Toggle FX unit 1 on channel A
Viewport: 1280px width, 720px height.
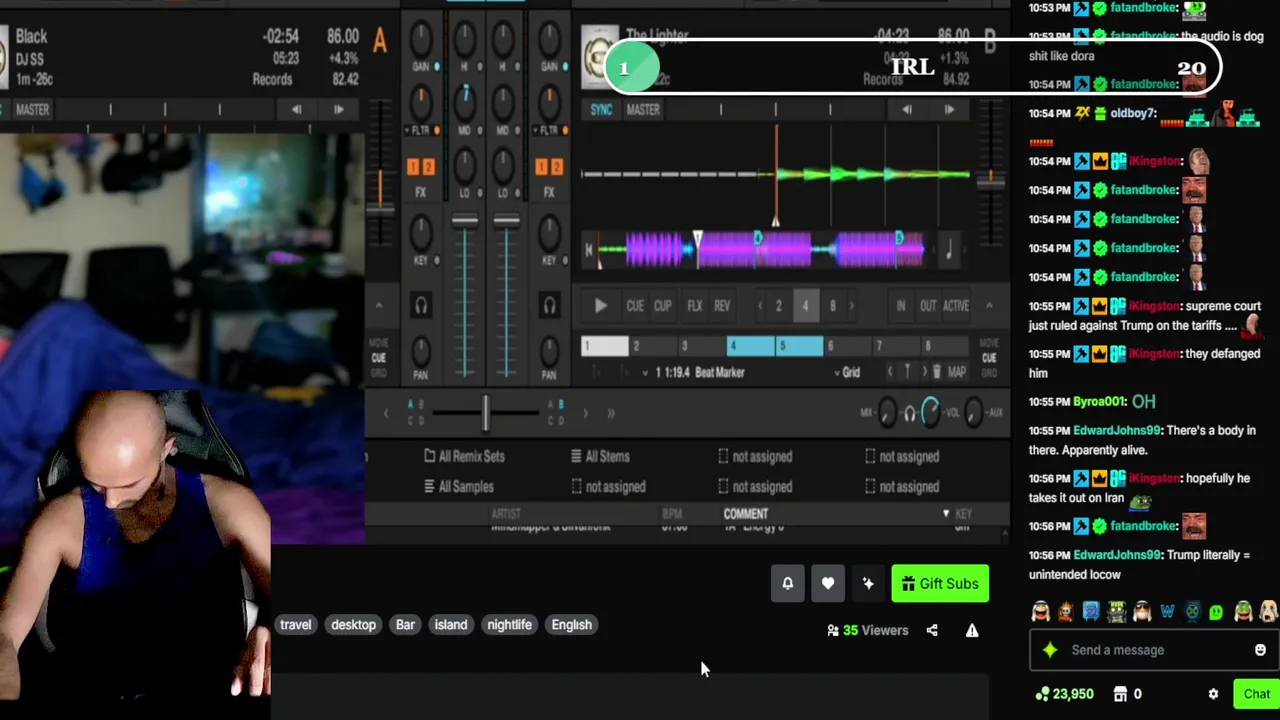point(414,167)
